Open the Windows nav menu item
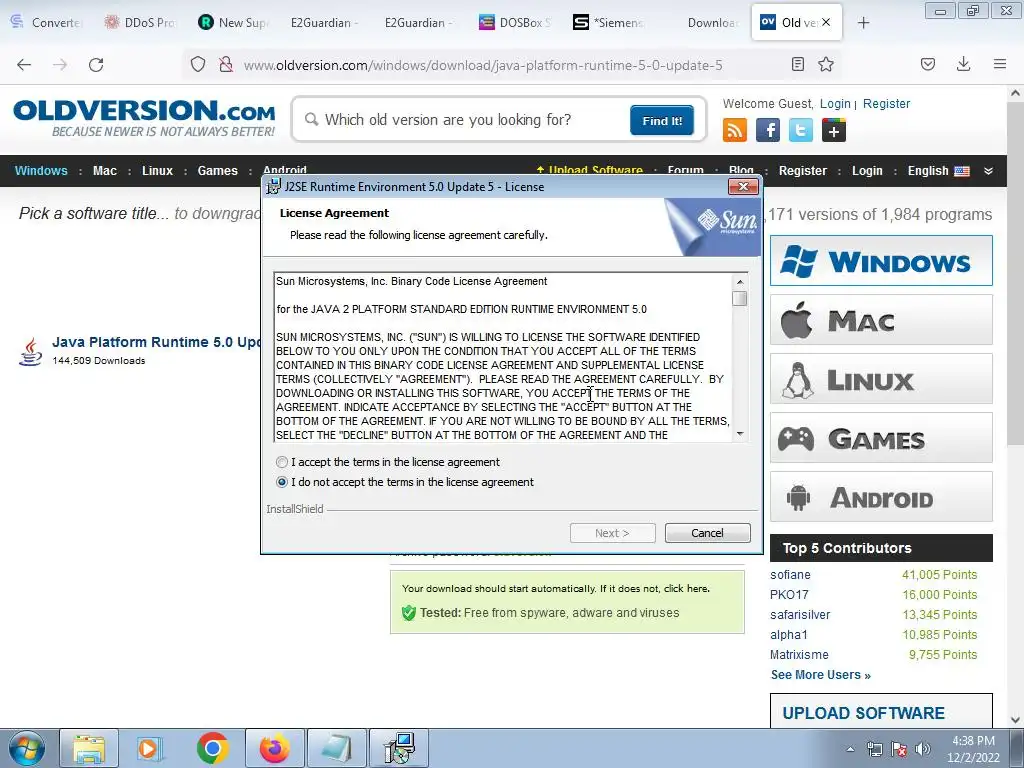This screenshot has width=1024, height=768. [x=41, y=170]
